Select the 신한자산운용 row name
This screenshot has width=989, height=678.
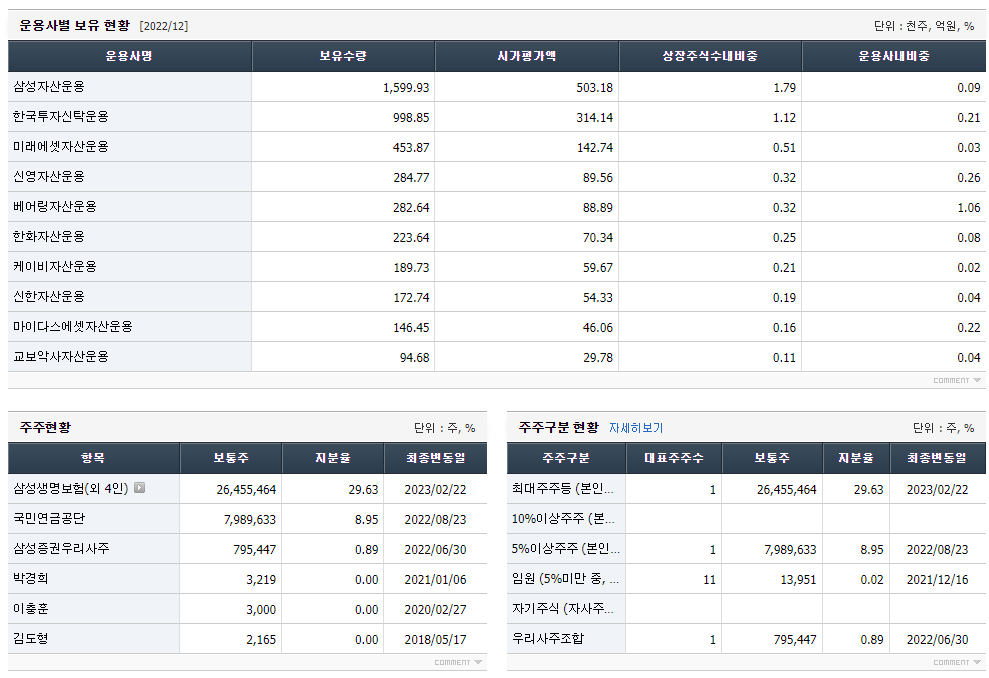49,296
